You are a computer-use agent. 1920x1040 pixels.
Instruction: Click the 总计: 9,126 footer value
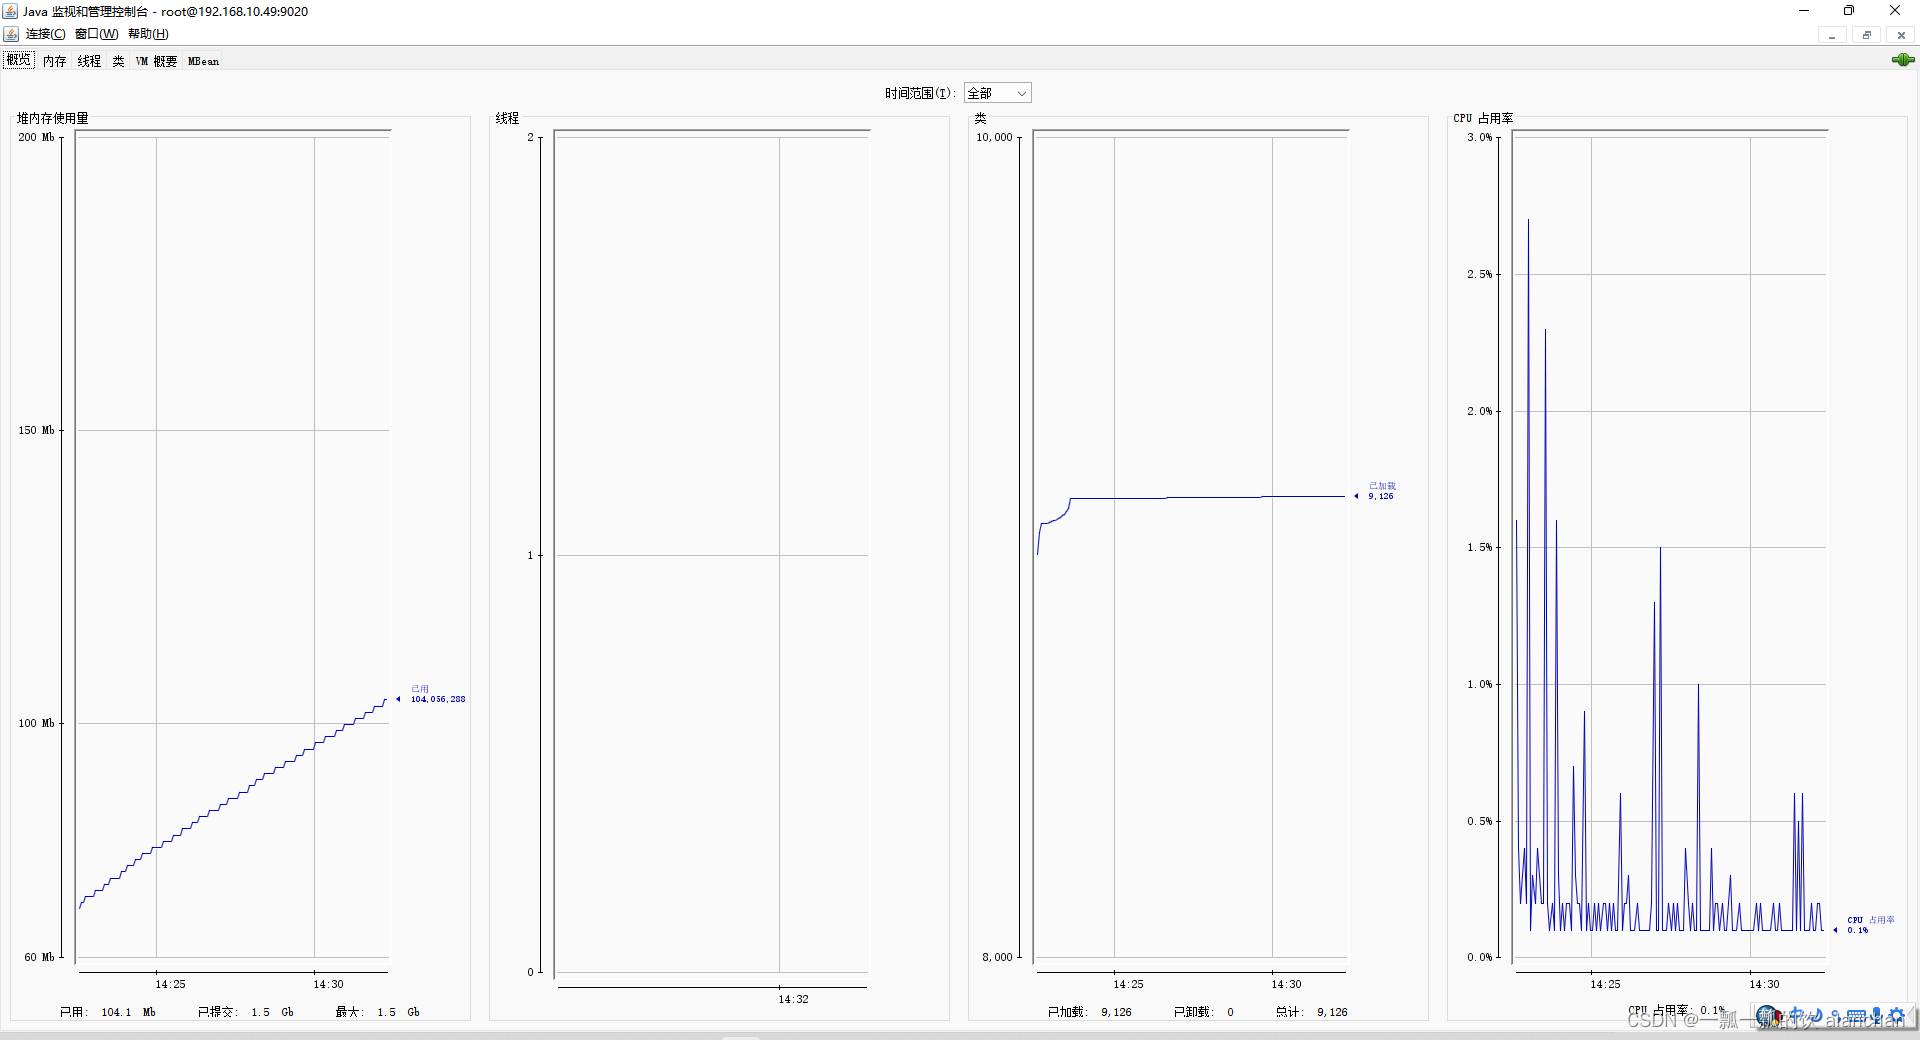[x=1311, y=1012]
